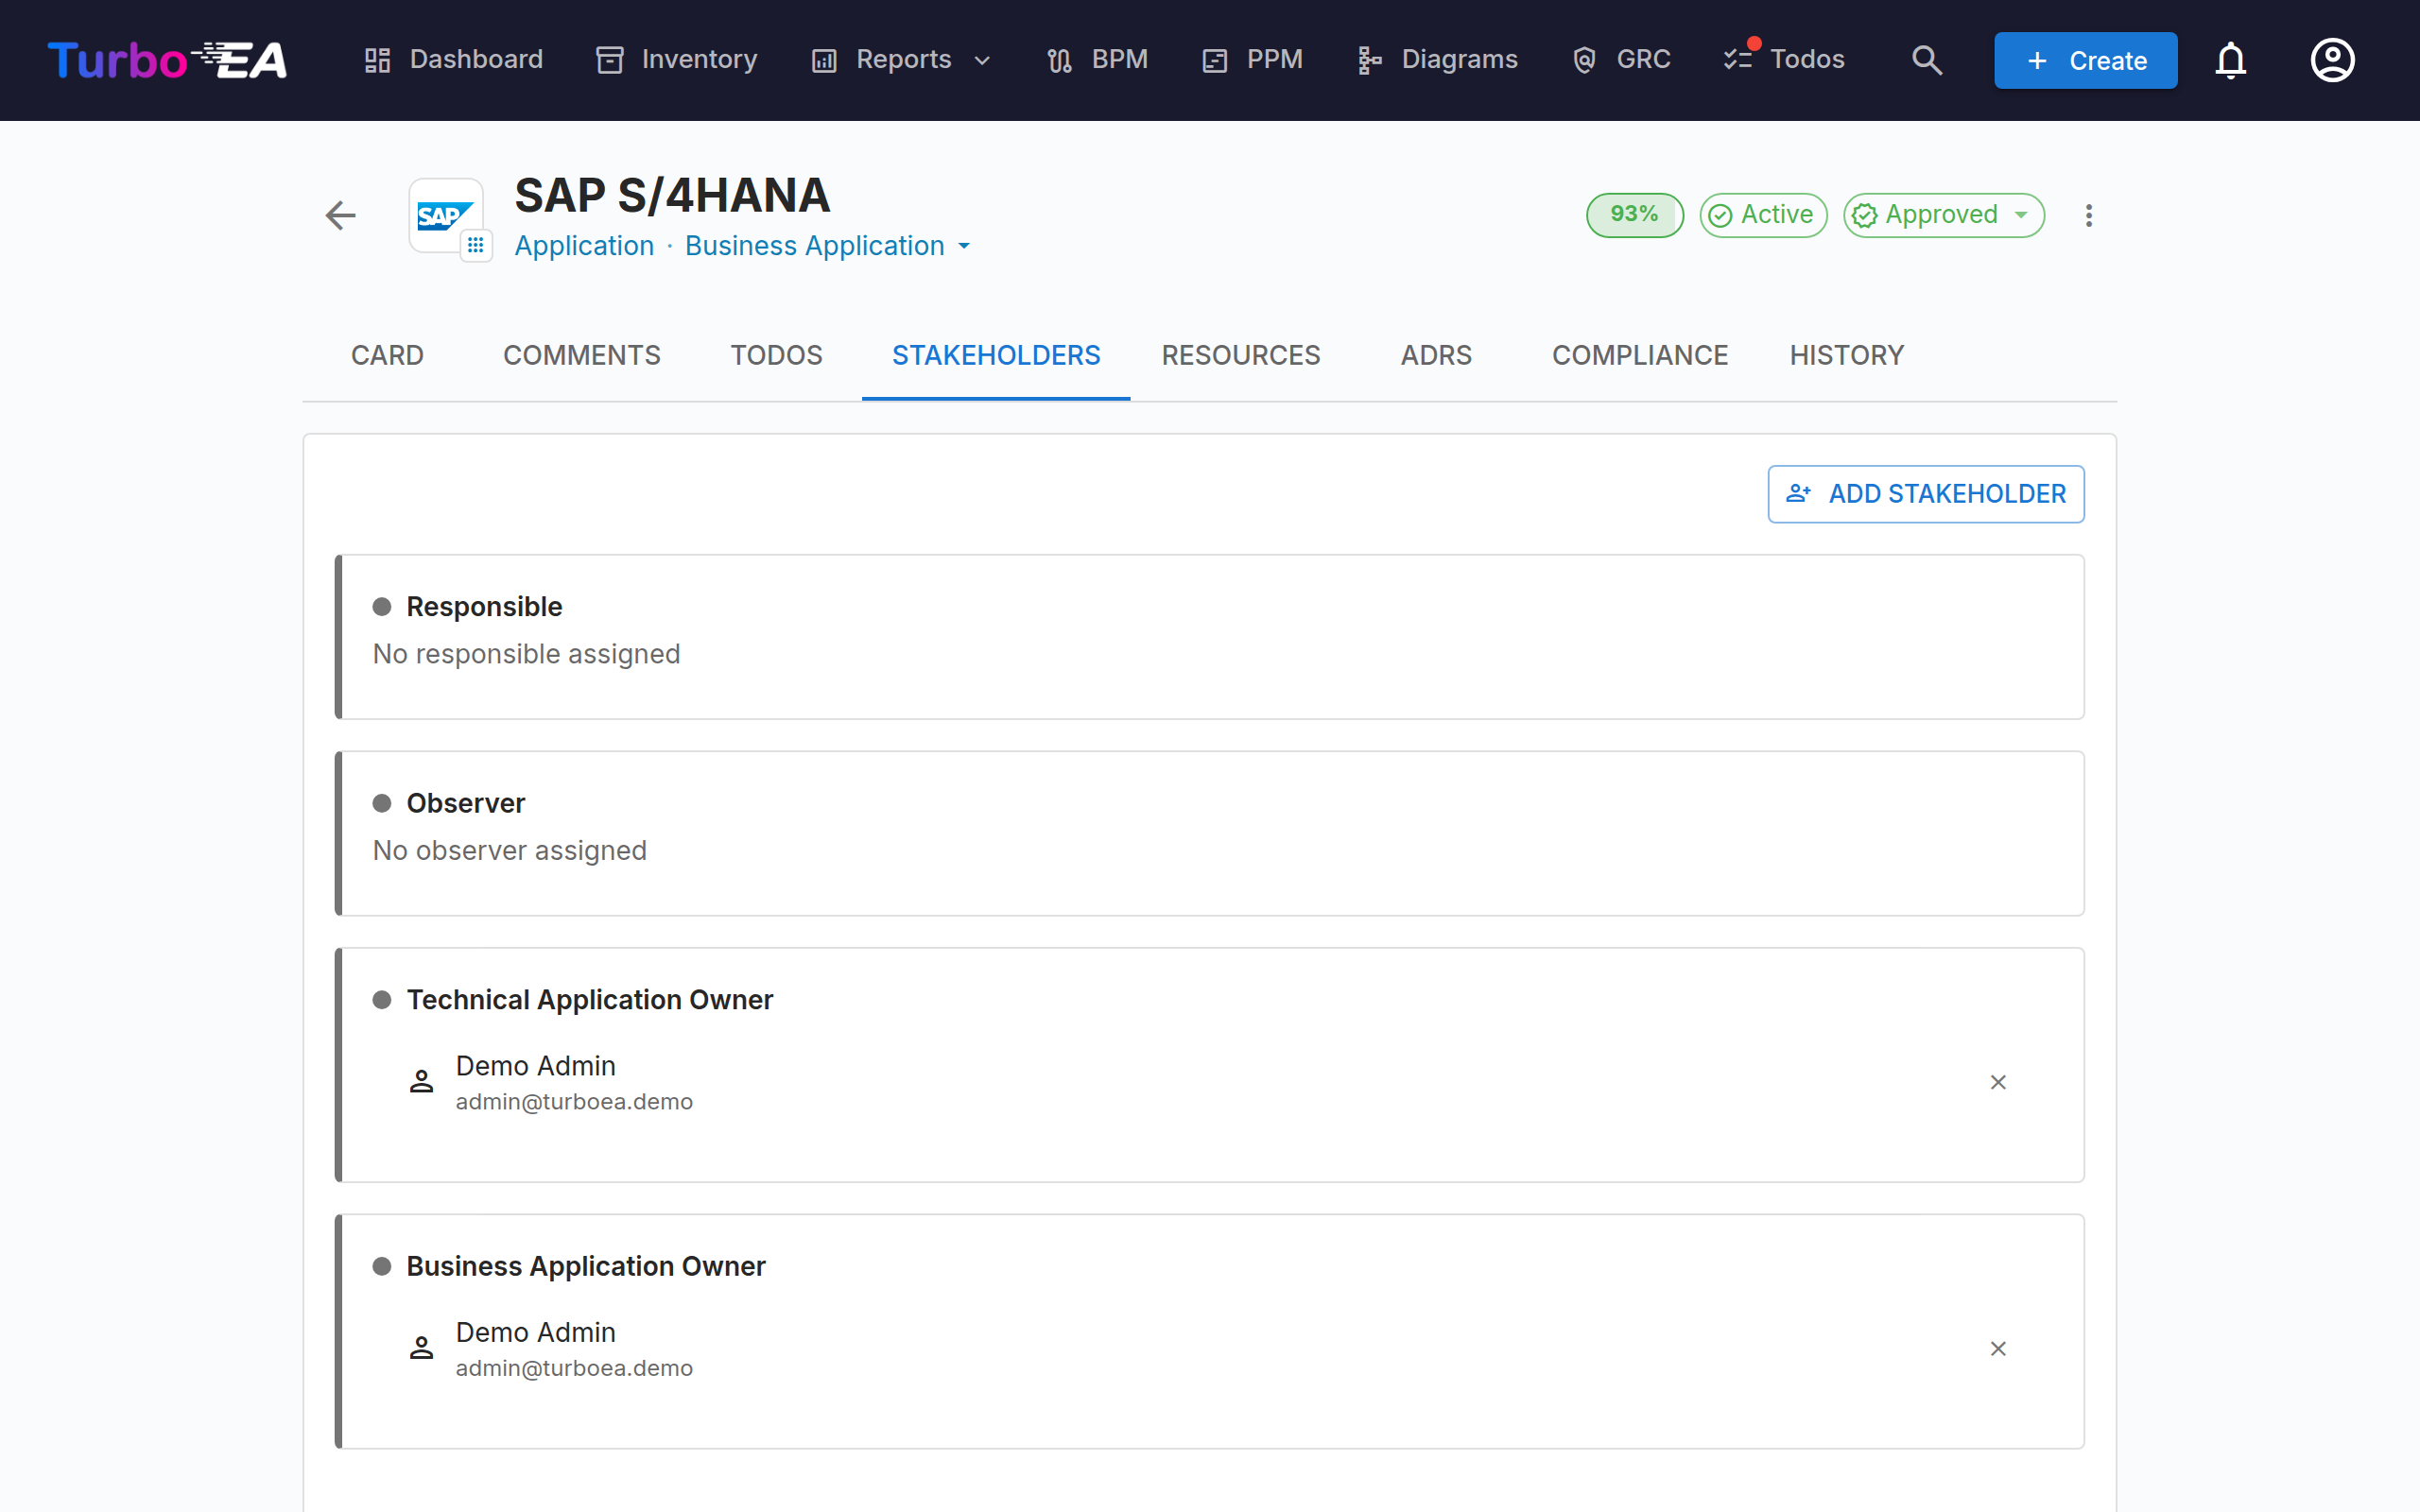Screen dimensions: 2420x1512
Task: Open the Todos navigation item
Action: tap(1784, 60)
